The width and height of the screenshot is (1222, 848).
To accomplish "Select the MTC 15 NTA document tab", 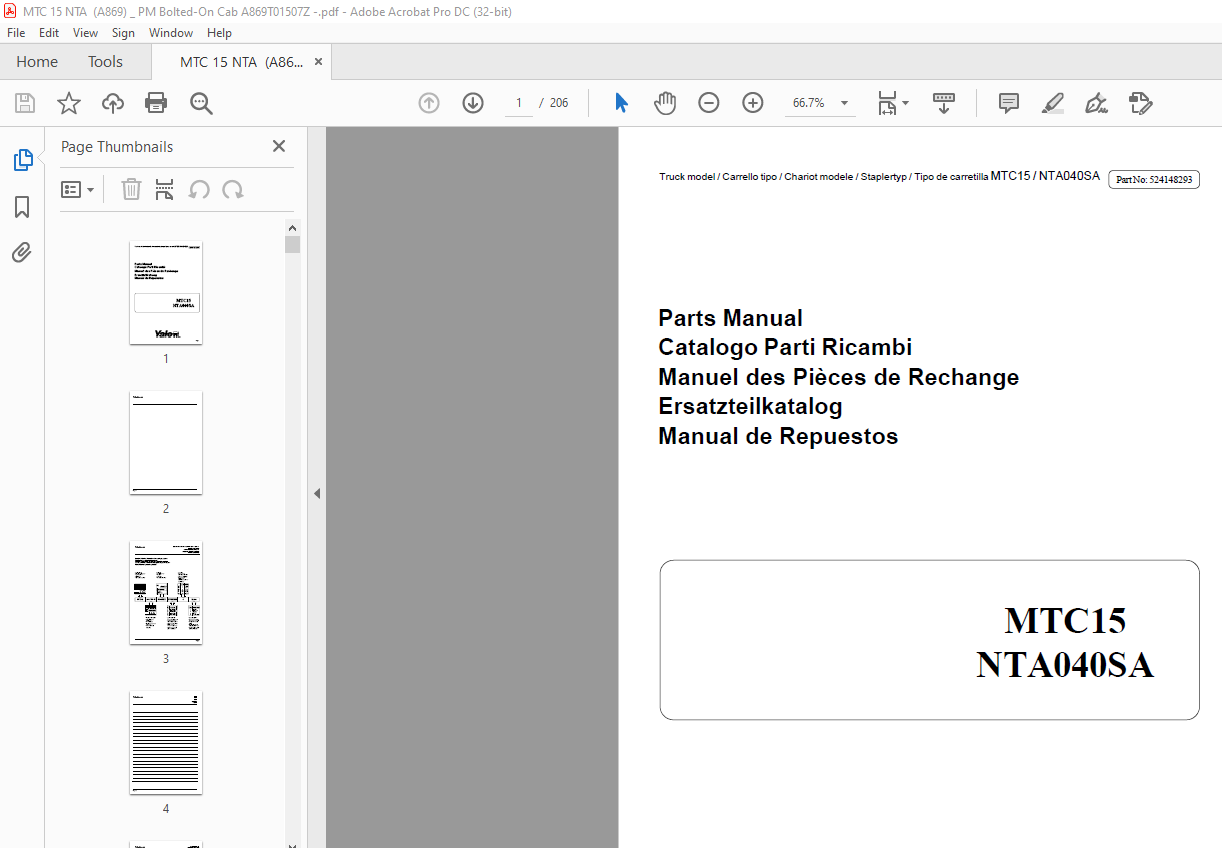I will click(x=241, y=62).
